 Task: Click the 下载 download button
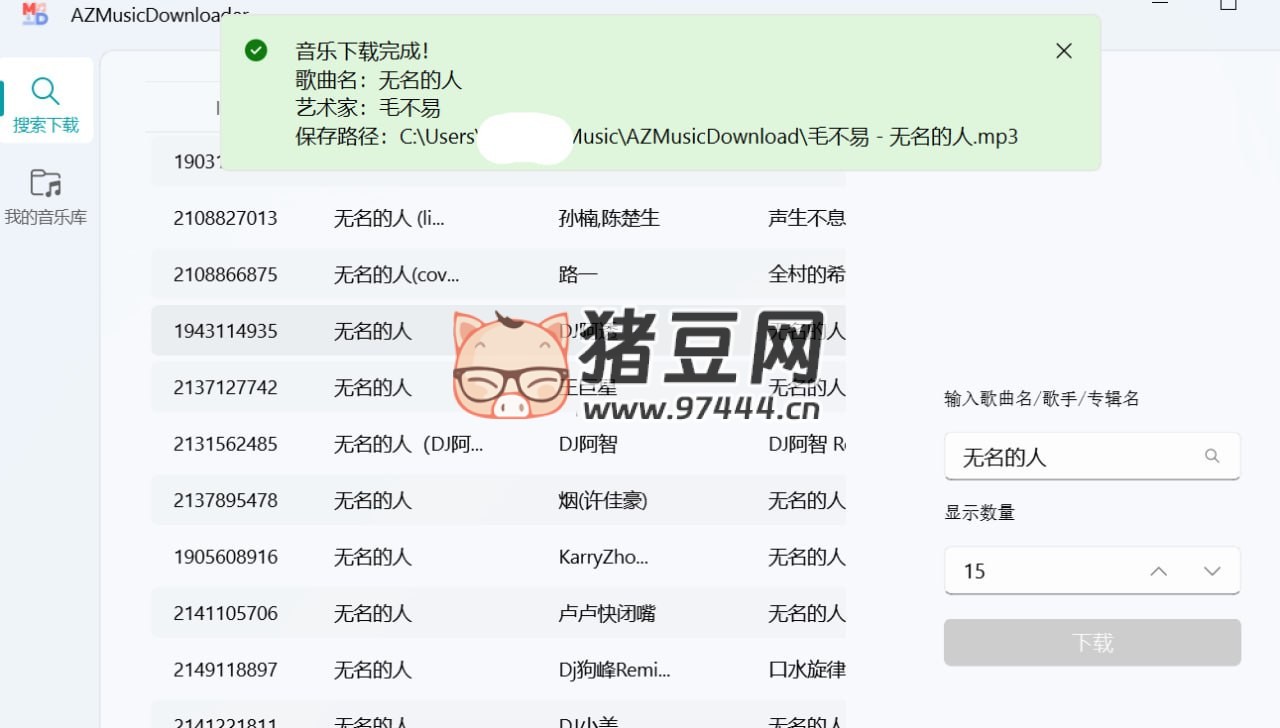pos(1092,642)
